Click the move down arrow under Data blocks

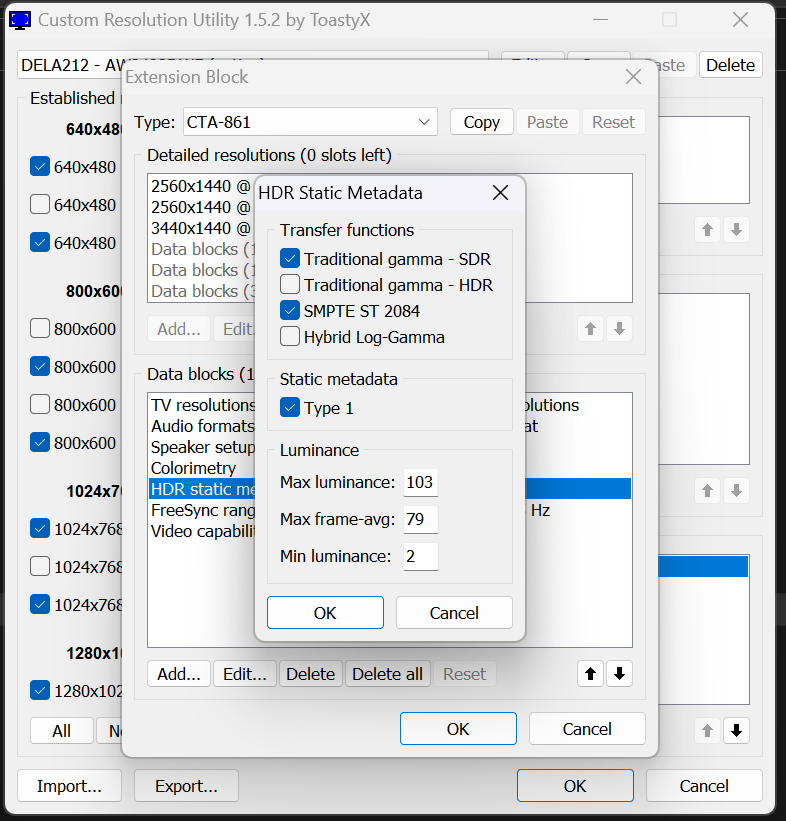[620, 674]
